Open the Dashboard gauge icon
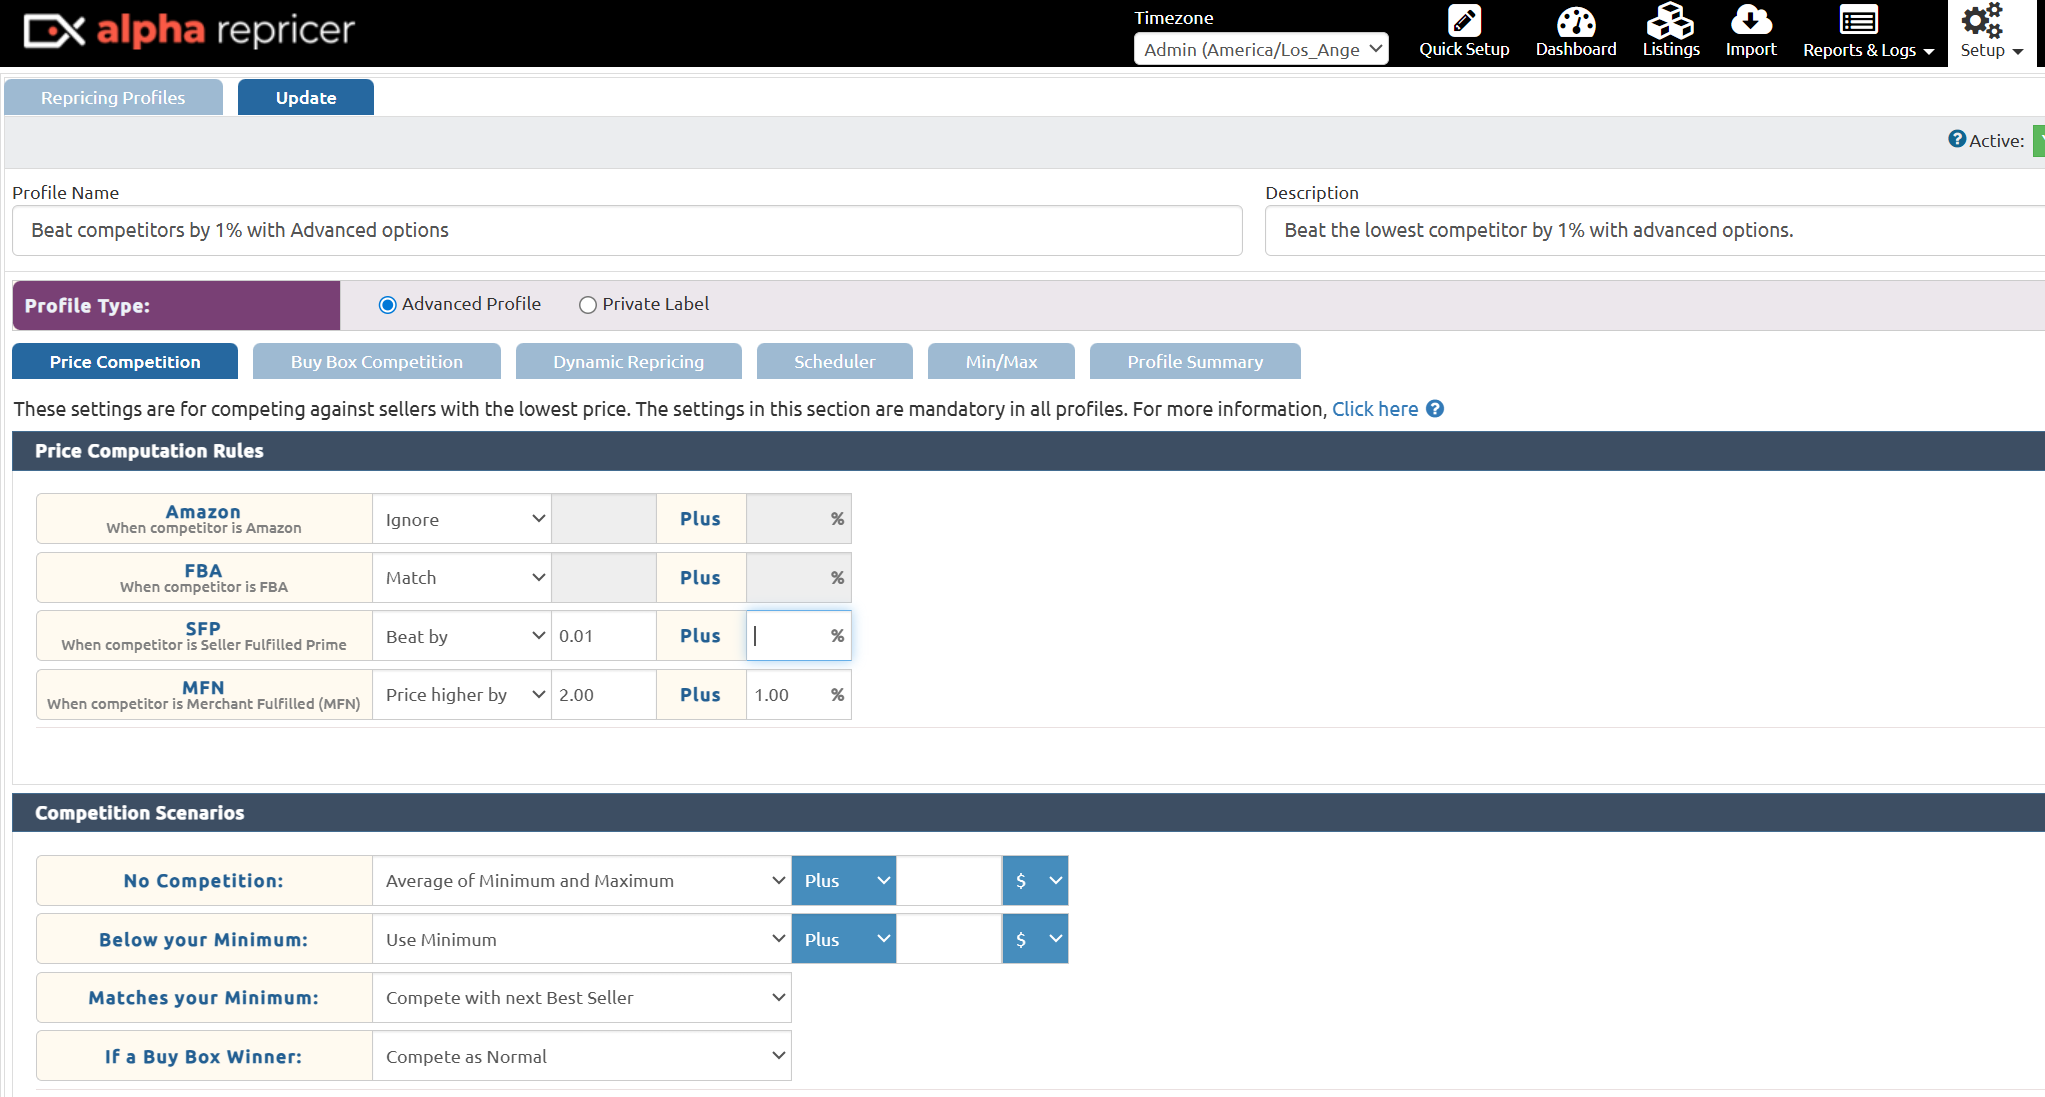 [x=1576, y=21]
